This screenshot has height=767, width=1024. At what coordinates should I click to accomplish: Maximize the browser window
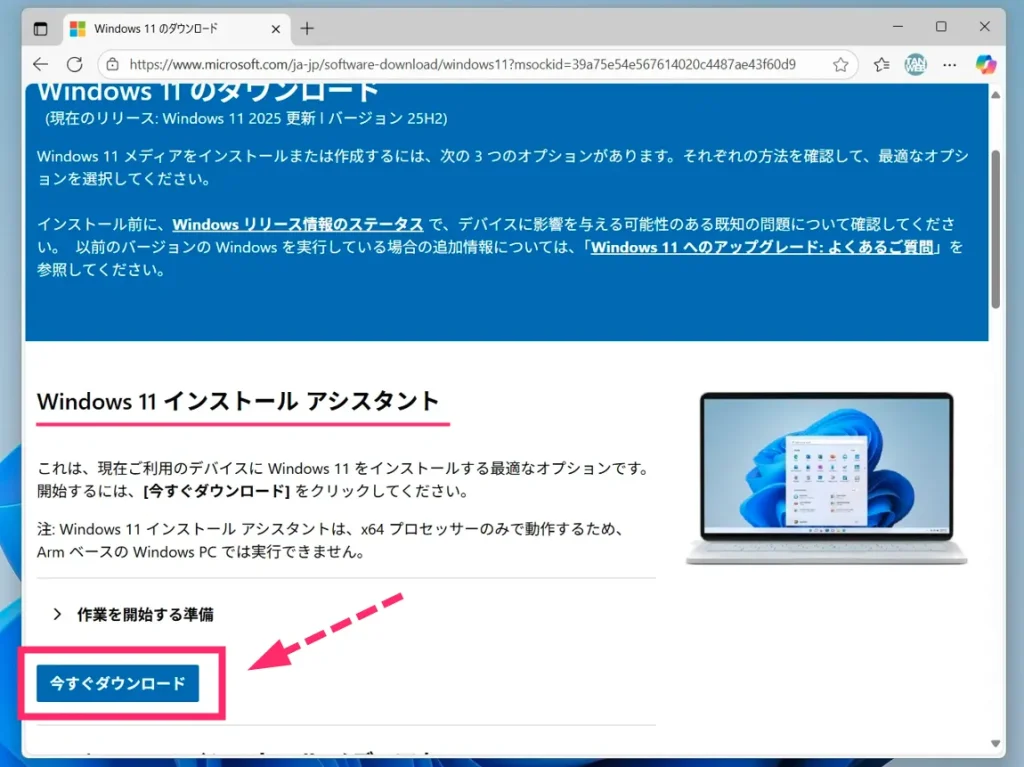click(941, 27)
